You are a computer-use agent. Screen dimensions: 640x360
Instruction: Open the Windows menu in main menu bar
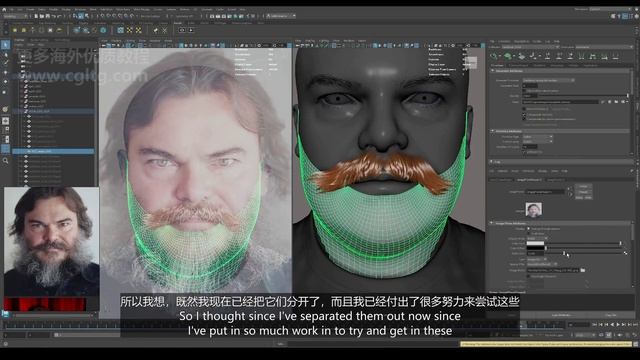click(x=80, y=9)
